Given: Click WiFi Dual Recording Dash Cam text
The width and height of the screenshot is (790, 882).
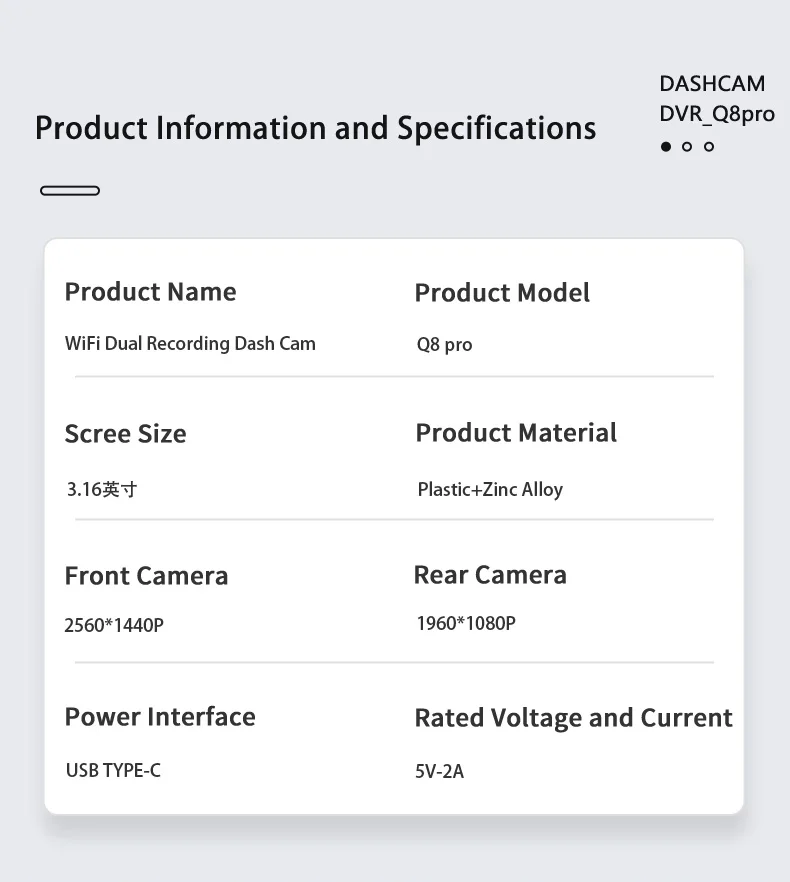Looking at the screenshot, I should coord(190,343).
